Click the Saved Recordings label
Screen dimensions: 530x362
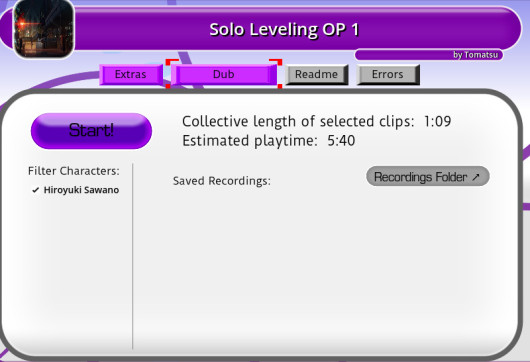(x=222, y=181)
